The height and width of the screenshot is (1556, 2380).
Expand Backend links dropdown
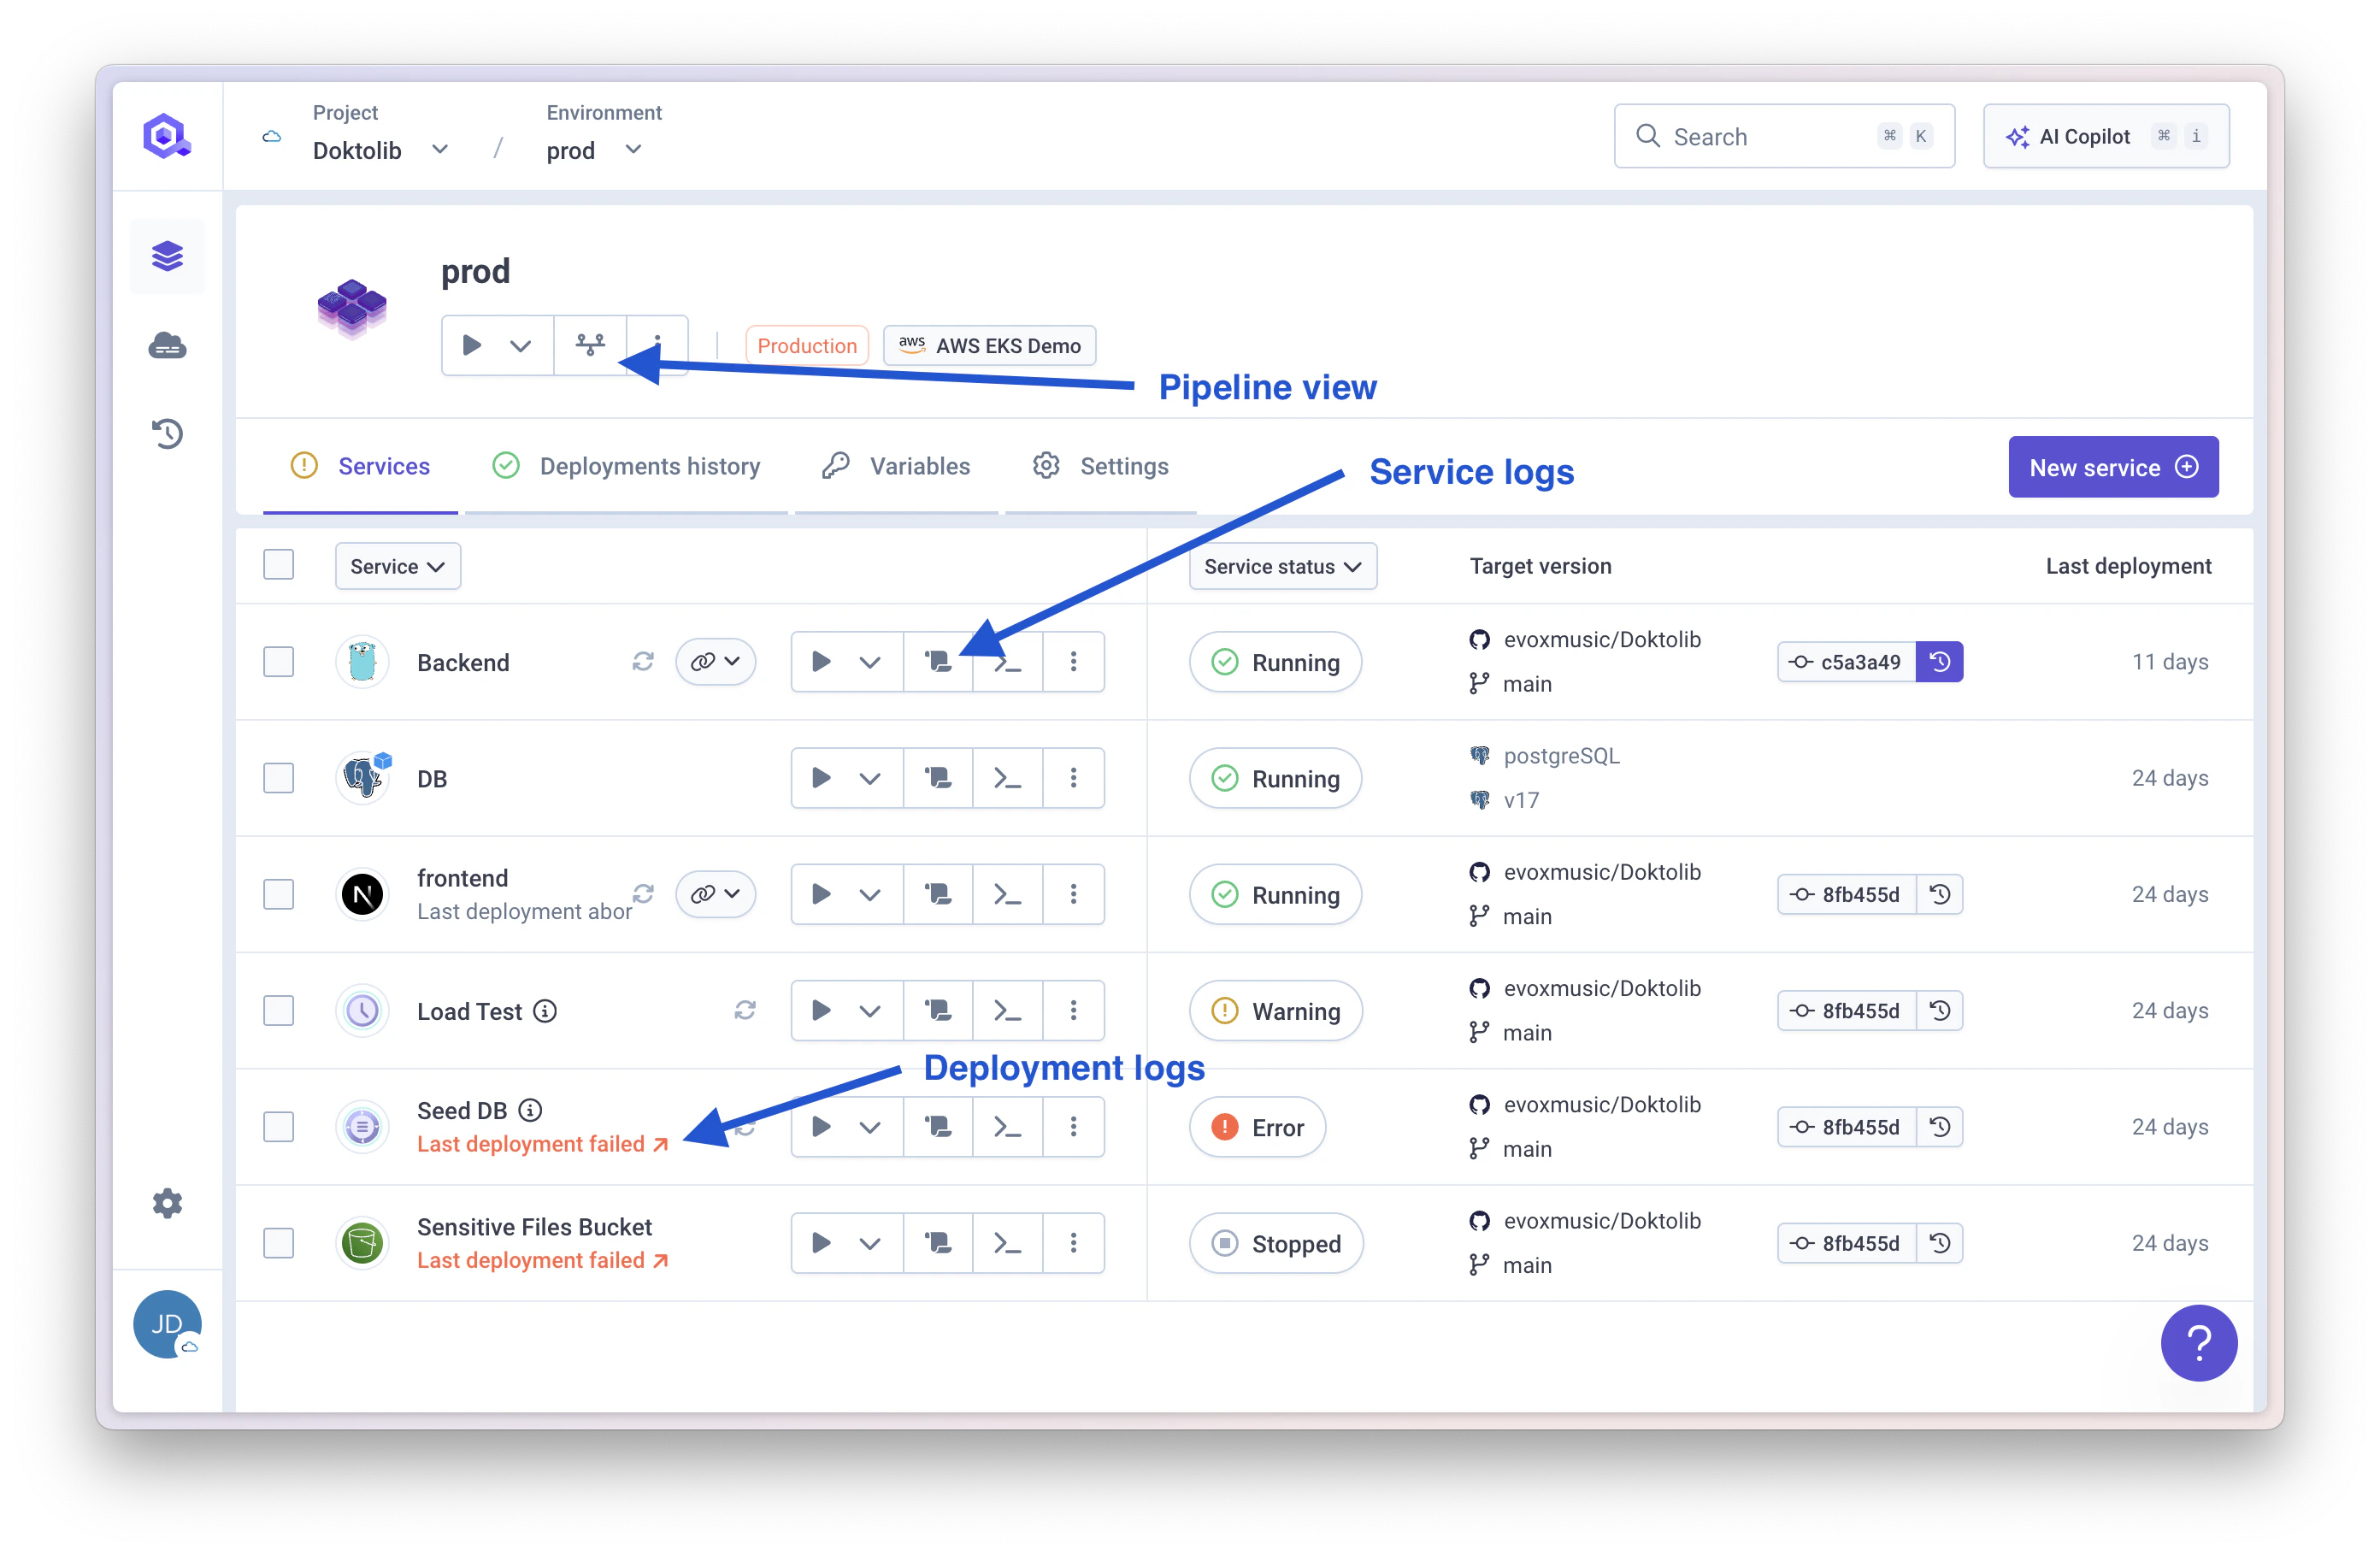715,662
